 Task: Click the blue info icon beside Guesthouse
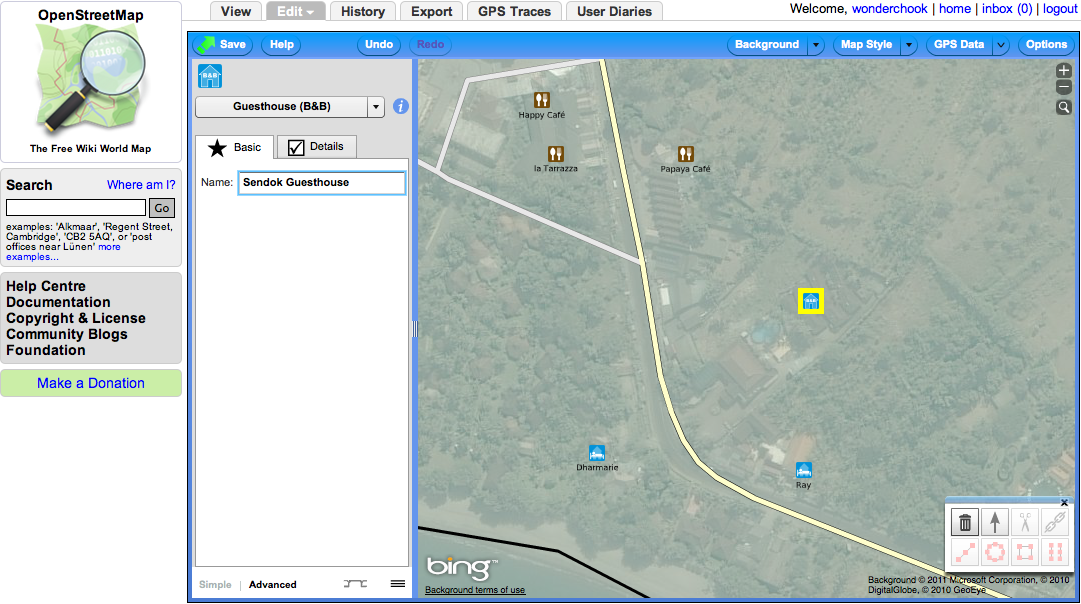tap(401, 106)
